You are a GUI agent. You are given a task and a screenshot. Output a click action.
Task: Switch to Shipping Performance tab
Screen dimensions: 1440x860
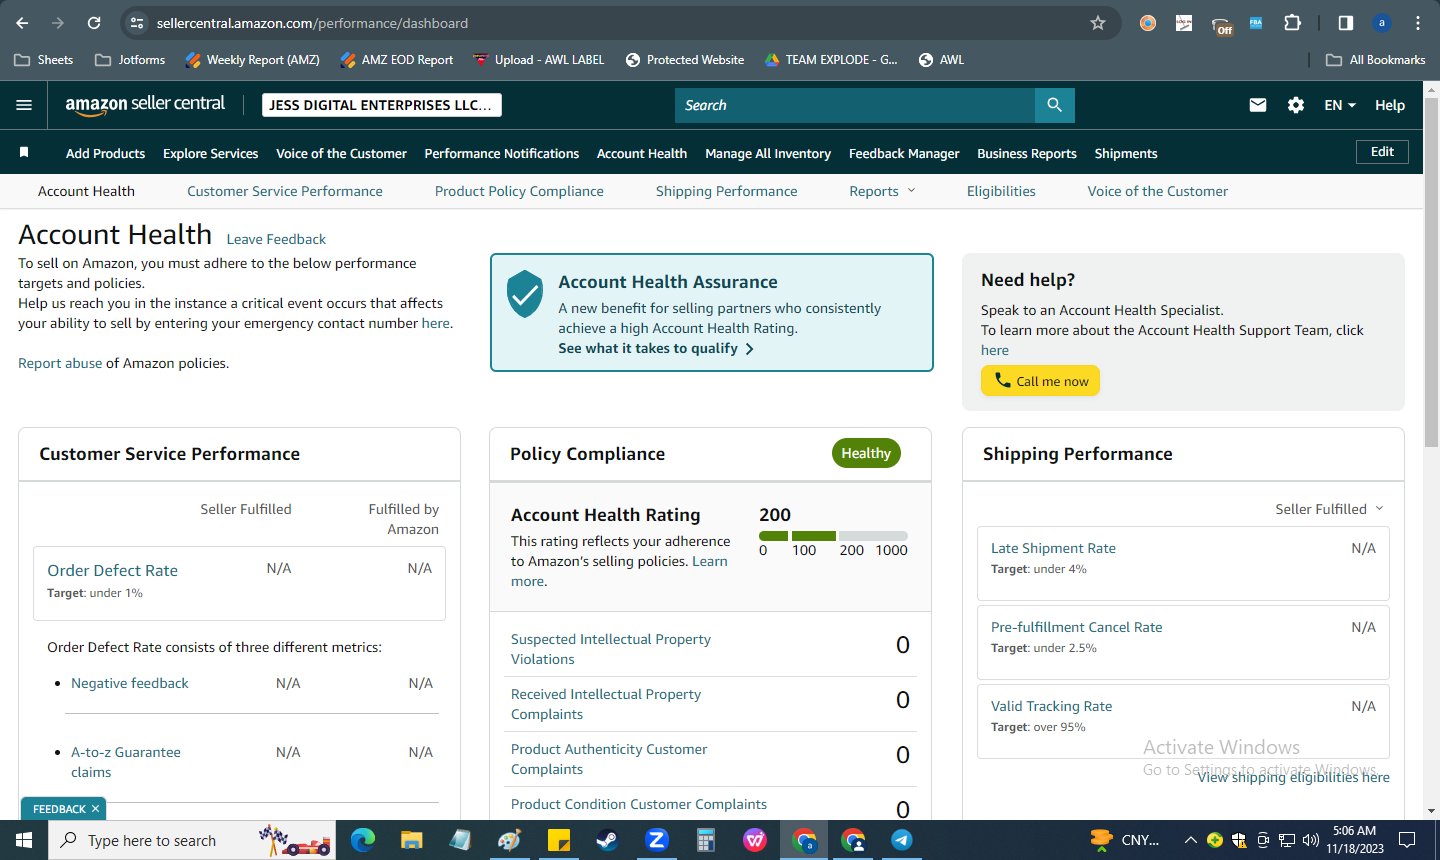click(727, 191)
